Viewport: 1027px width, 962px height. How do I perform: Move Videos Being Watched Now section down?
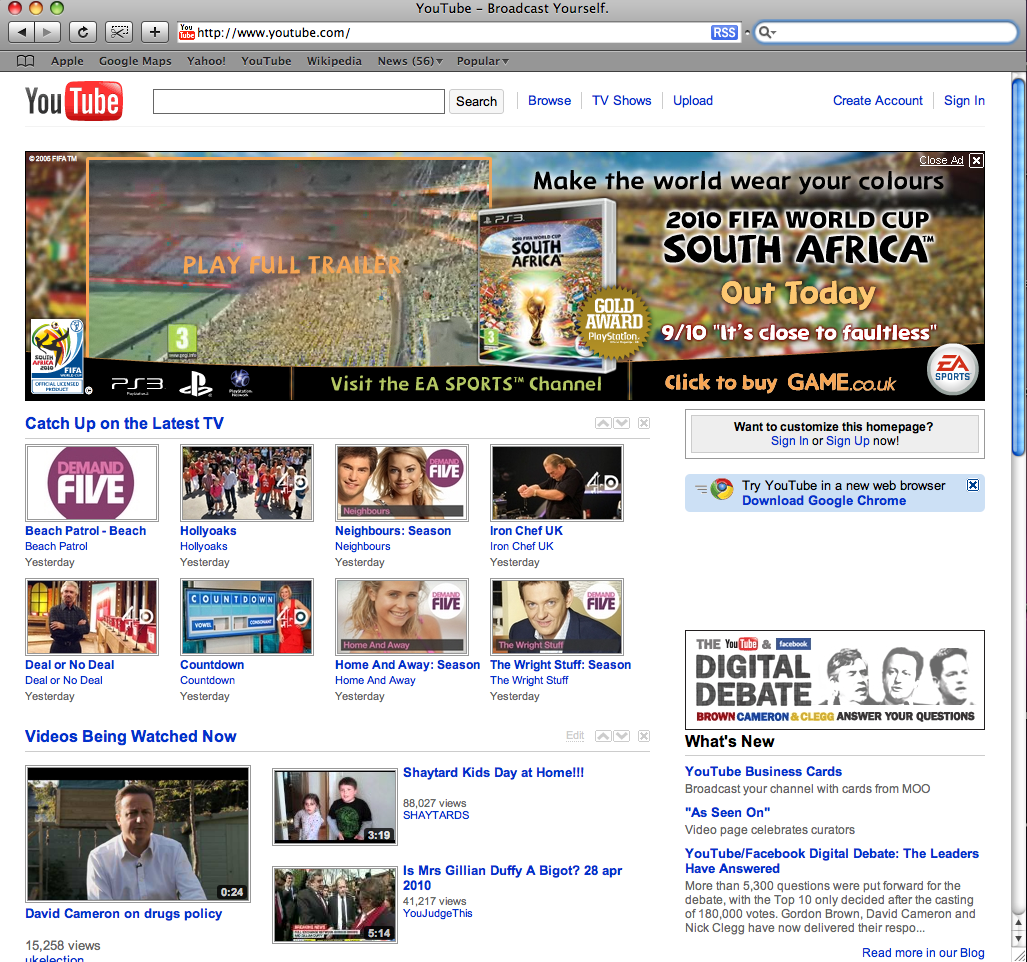[622, 736]
